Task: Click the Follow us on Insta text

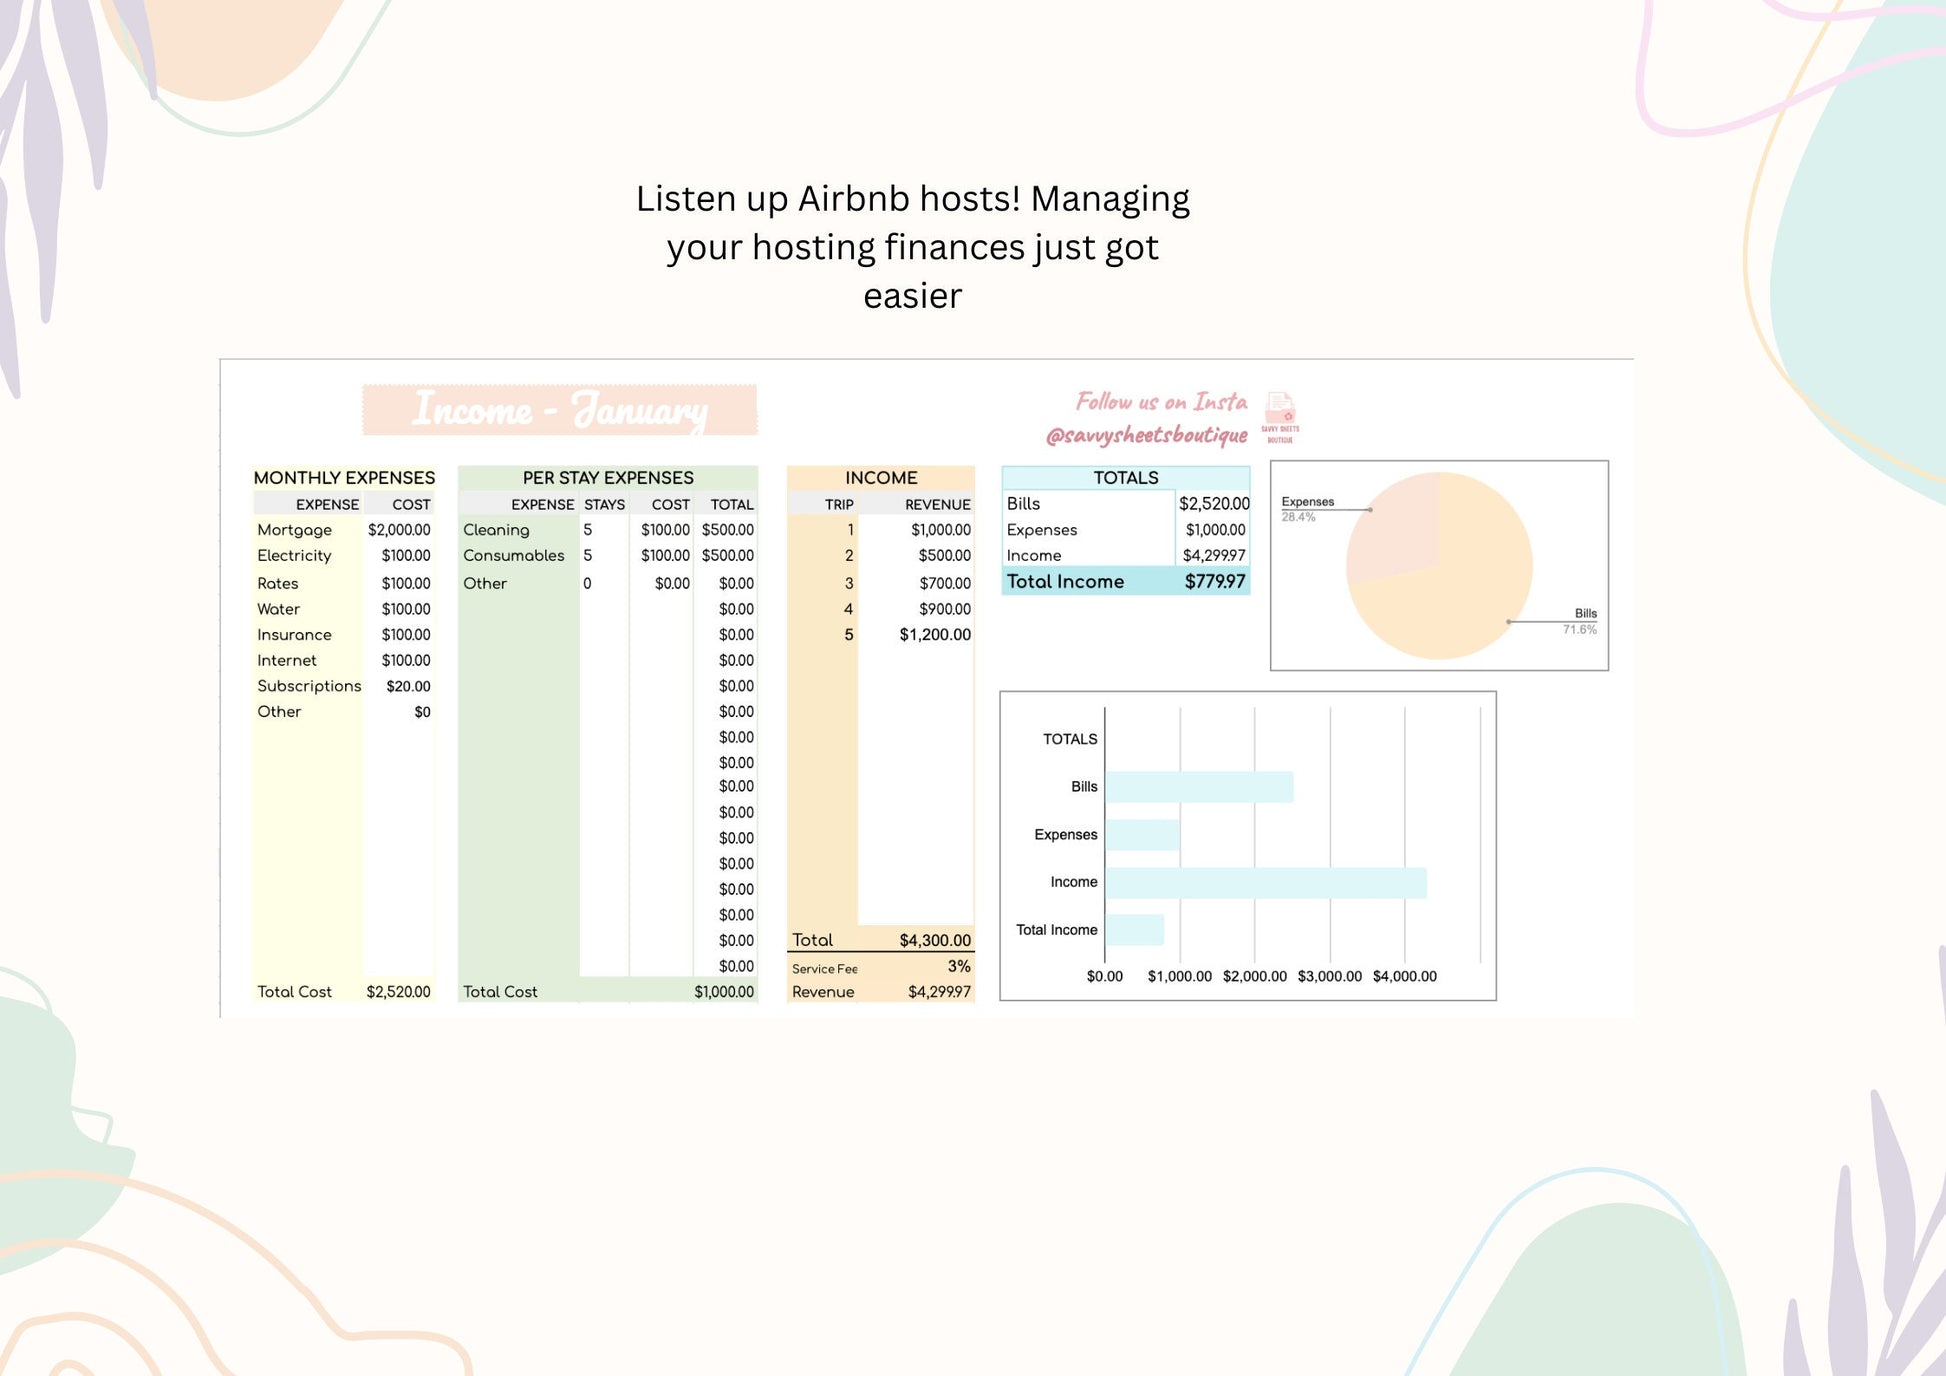Action: click(x=1161, y=401)
